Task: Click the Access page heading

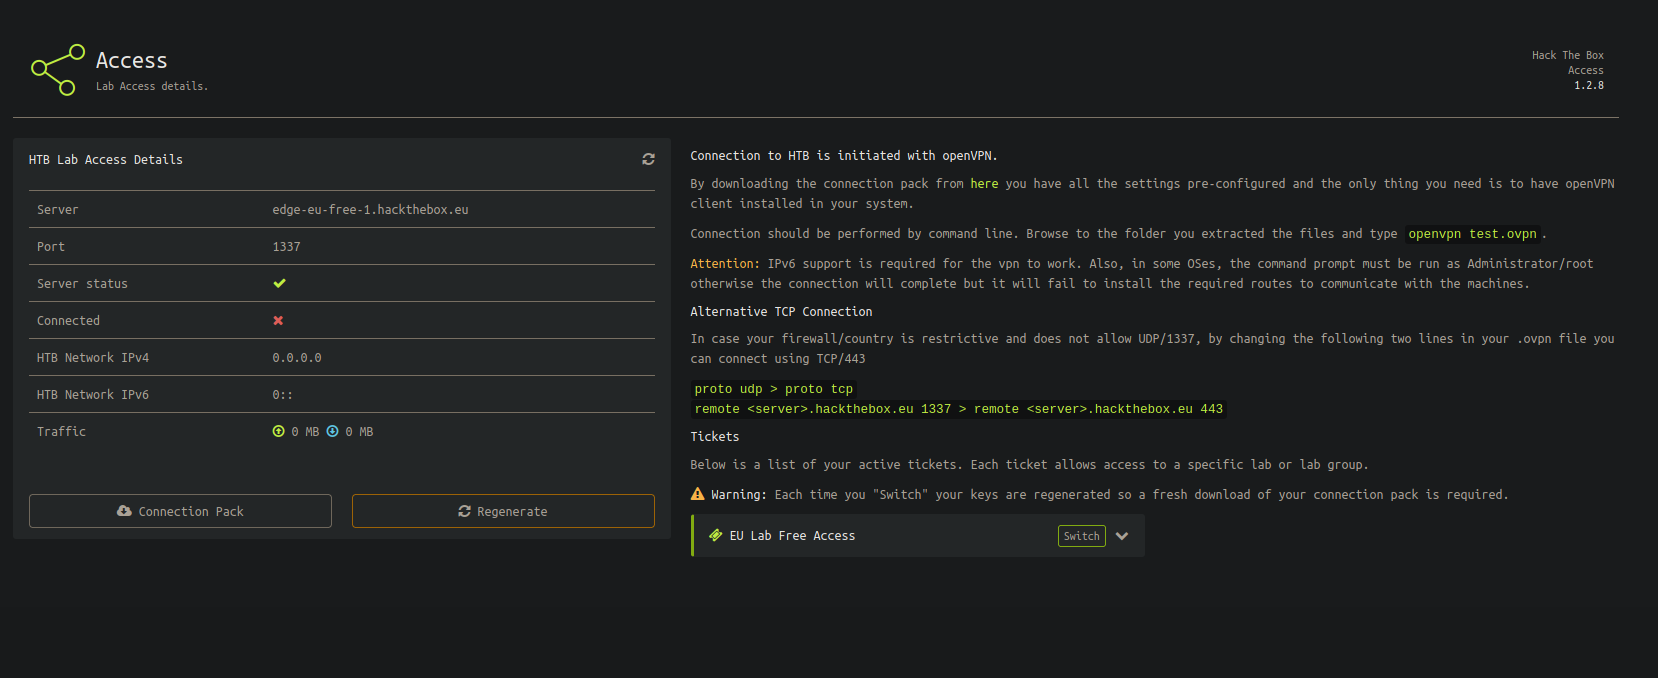Action: point(132,60)
